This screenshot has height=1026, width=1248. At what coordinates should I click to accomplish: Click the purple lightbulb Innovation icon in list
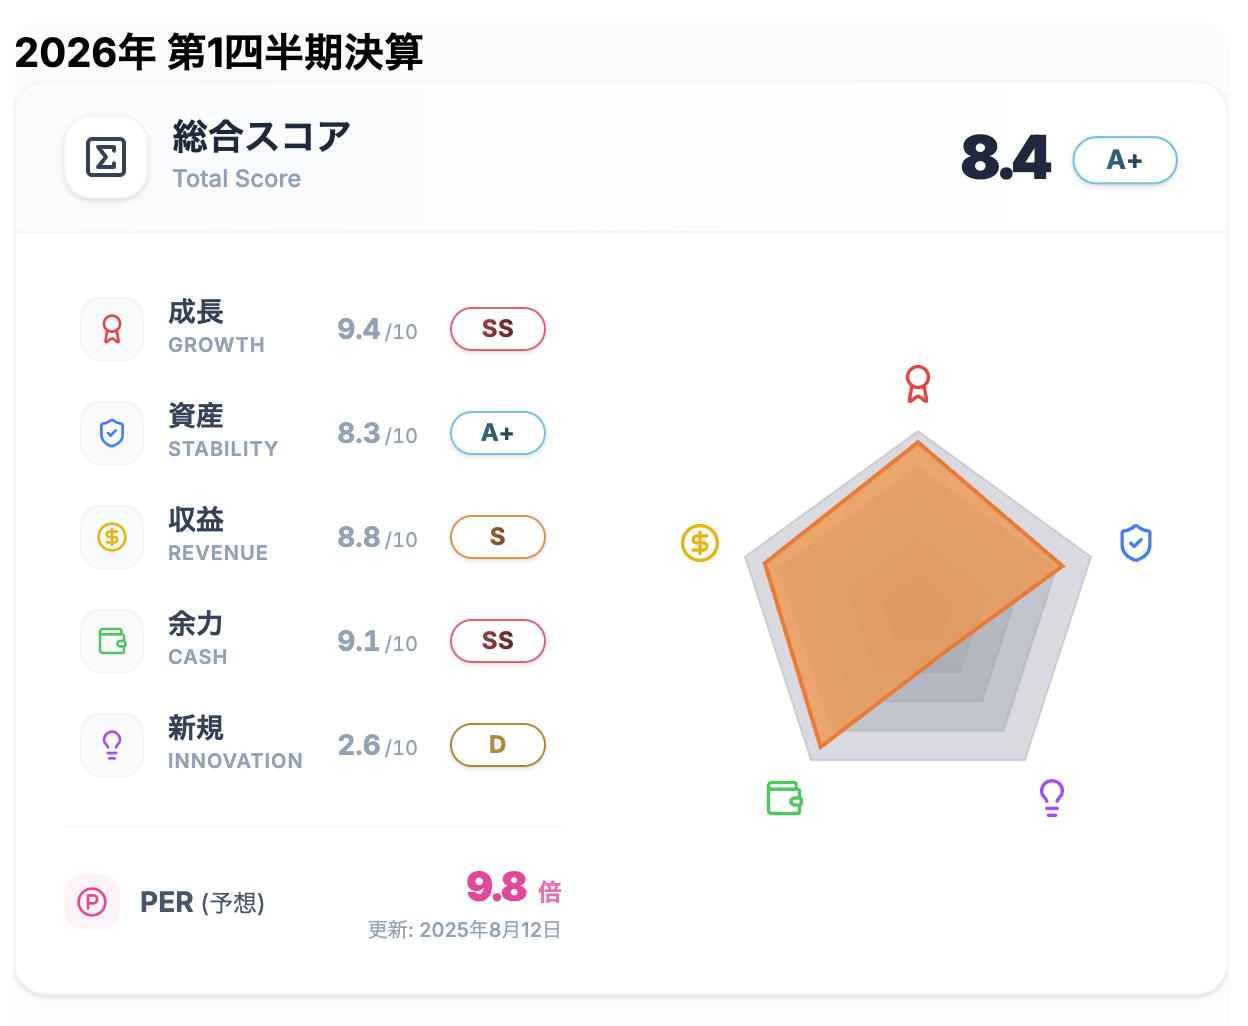point(112,745)
